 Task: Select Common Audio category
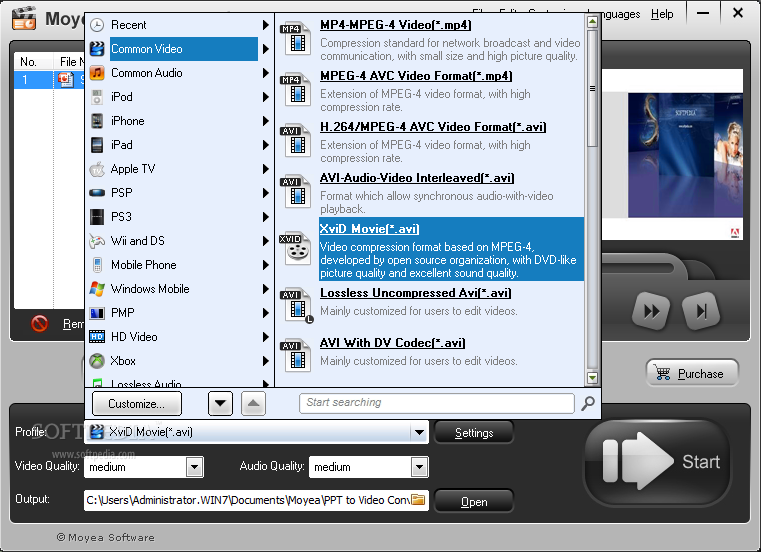(x=180, y=73)
